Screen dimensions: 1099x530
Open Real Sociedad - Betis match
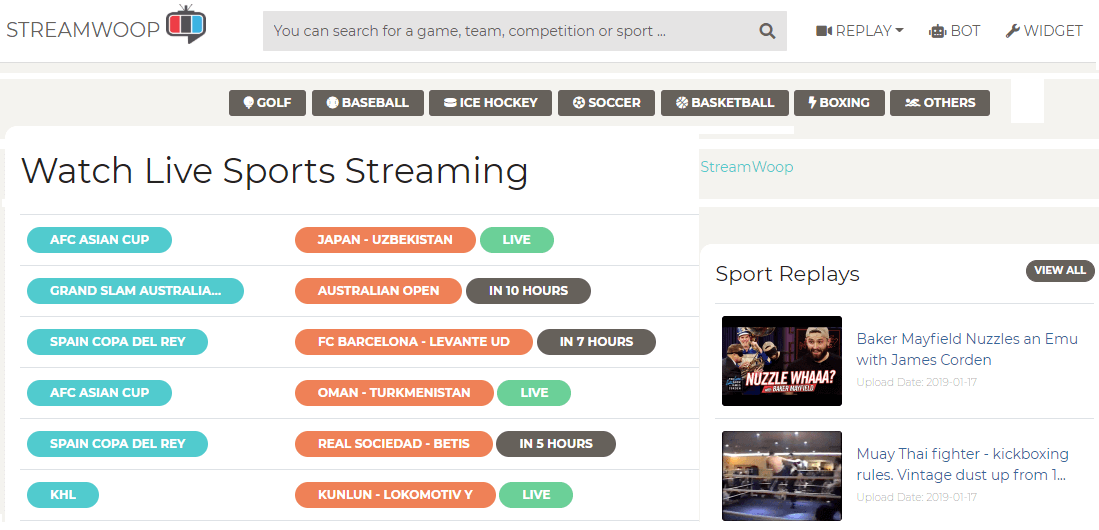click(394, 444)
